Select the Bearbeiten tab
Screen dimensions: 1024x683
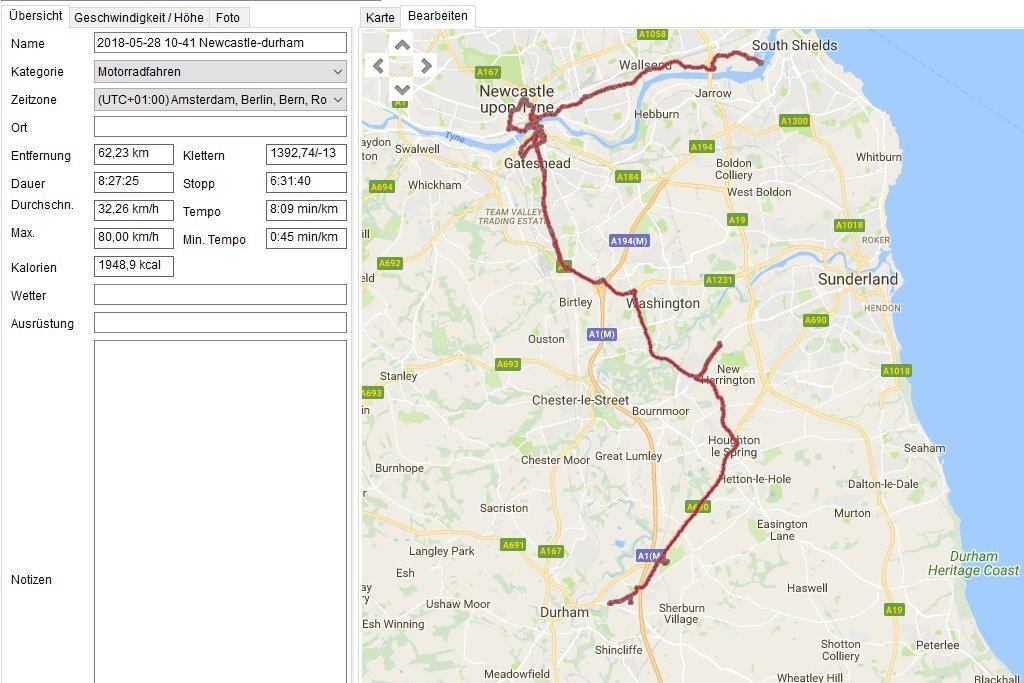tap(438, 17)
